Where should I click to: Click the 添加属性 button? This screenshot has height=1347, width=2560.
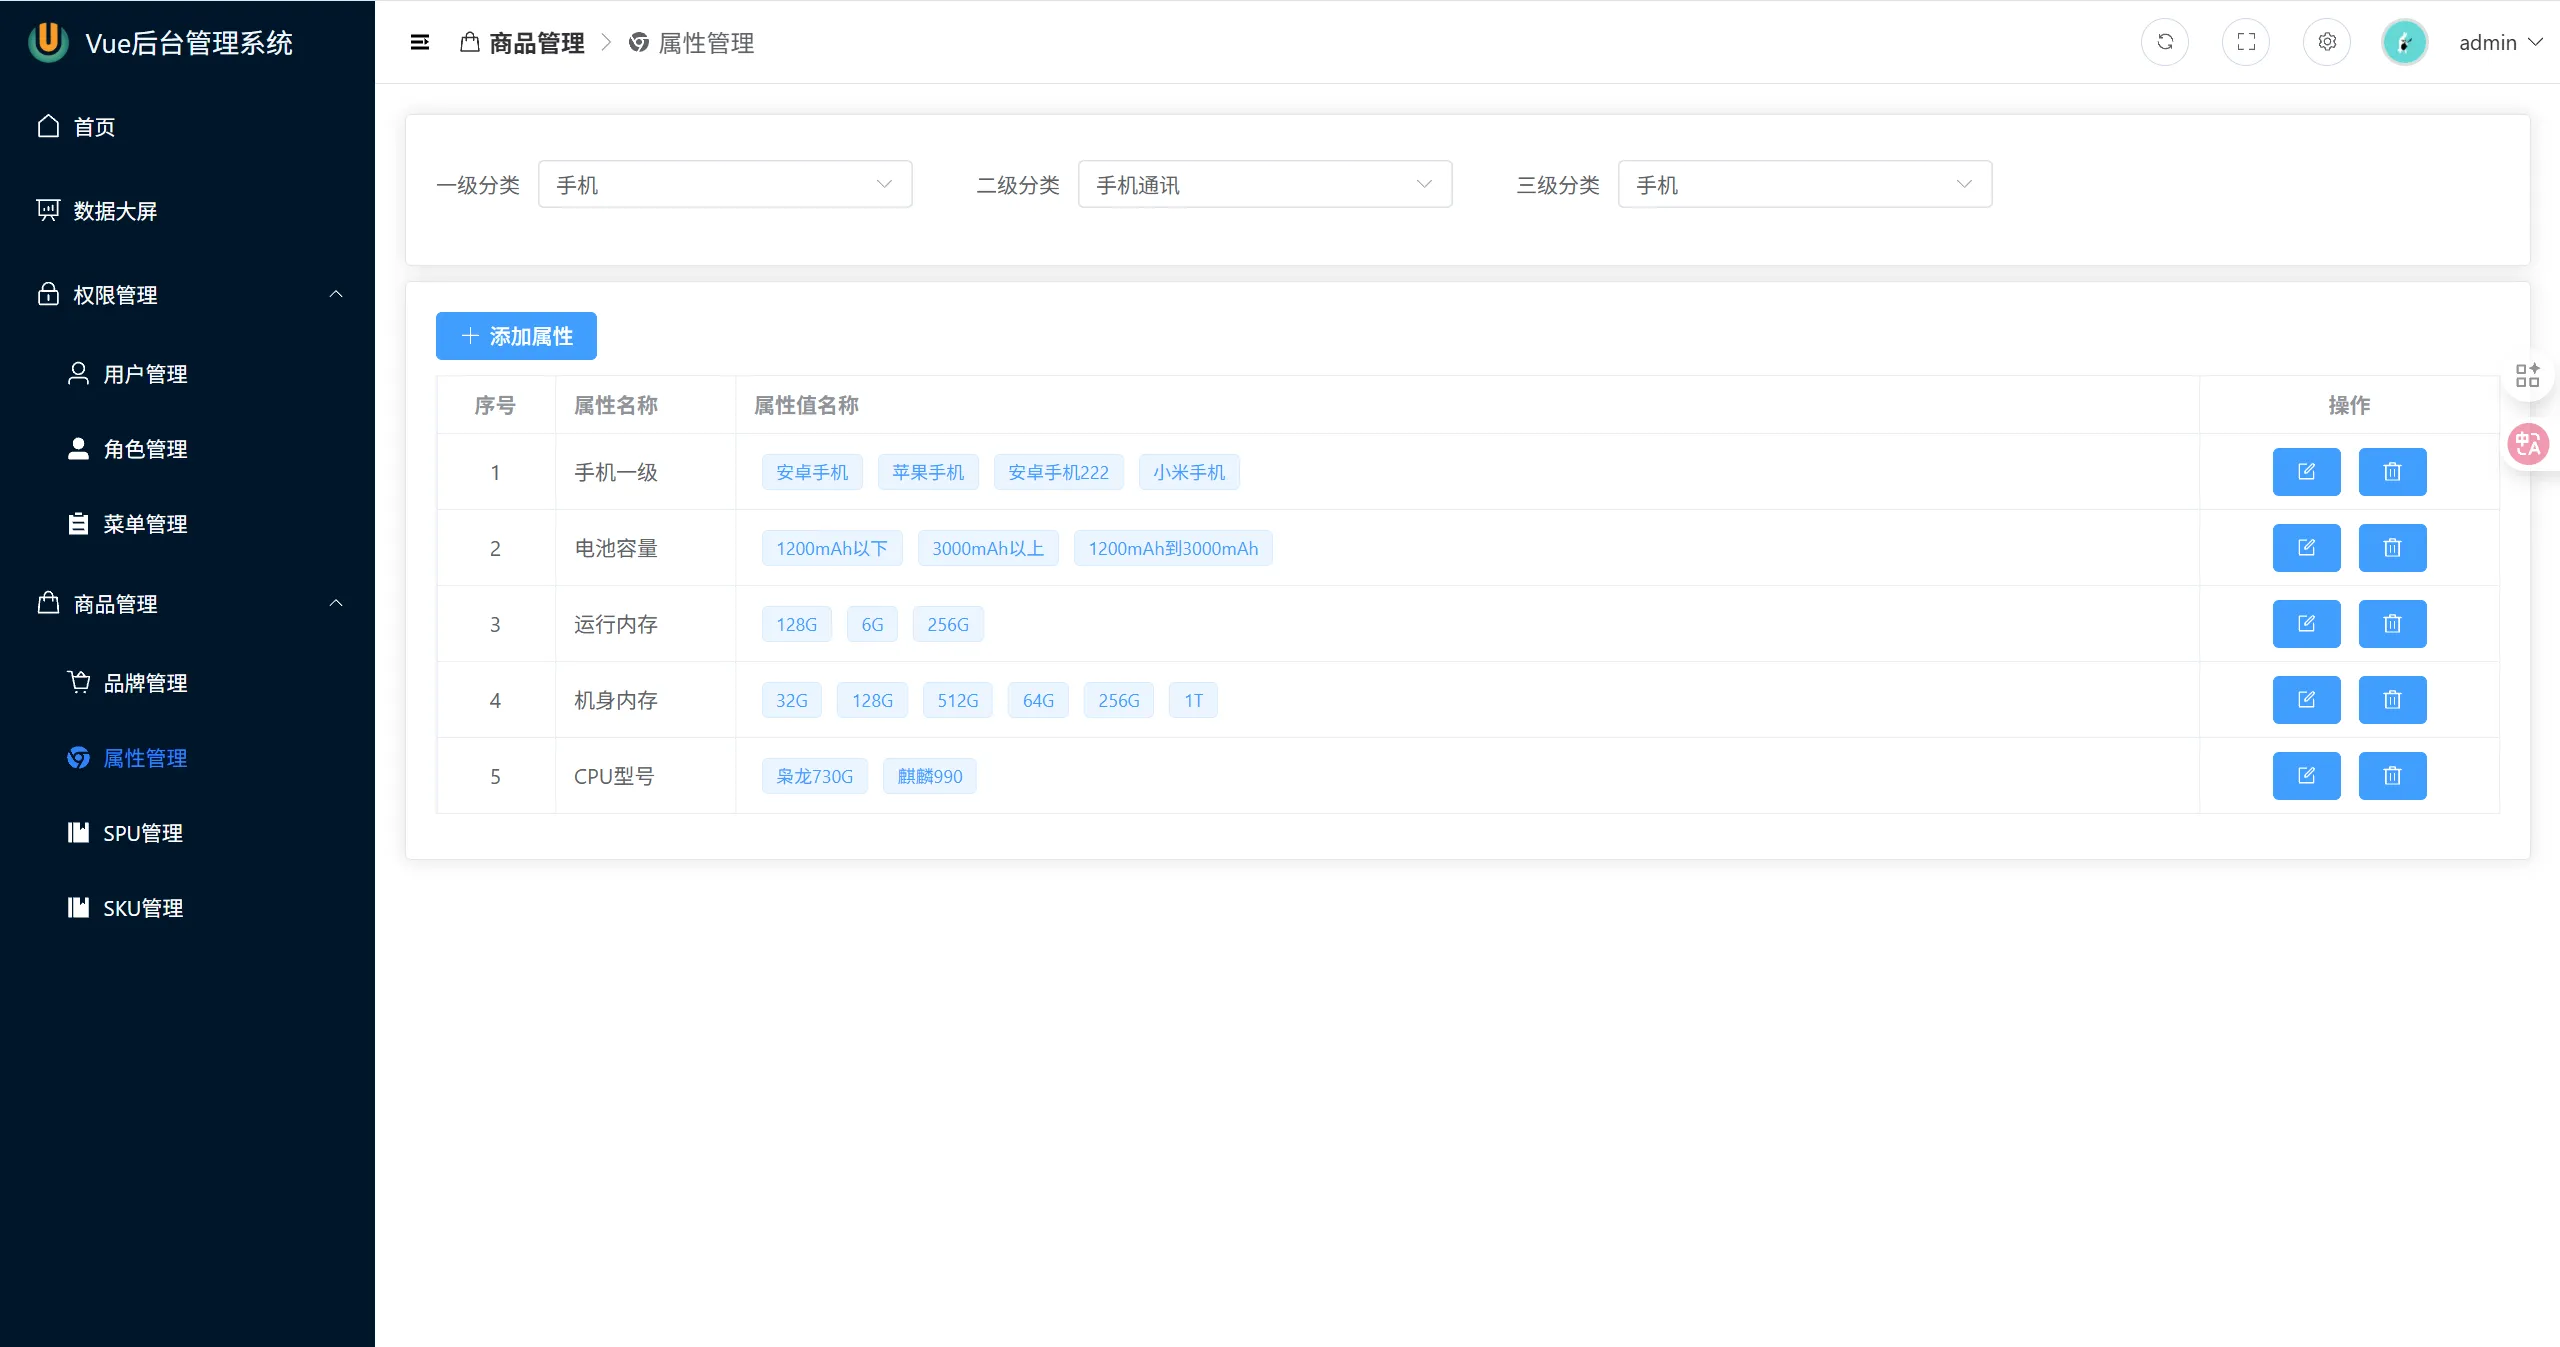tap(516, 336)
